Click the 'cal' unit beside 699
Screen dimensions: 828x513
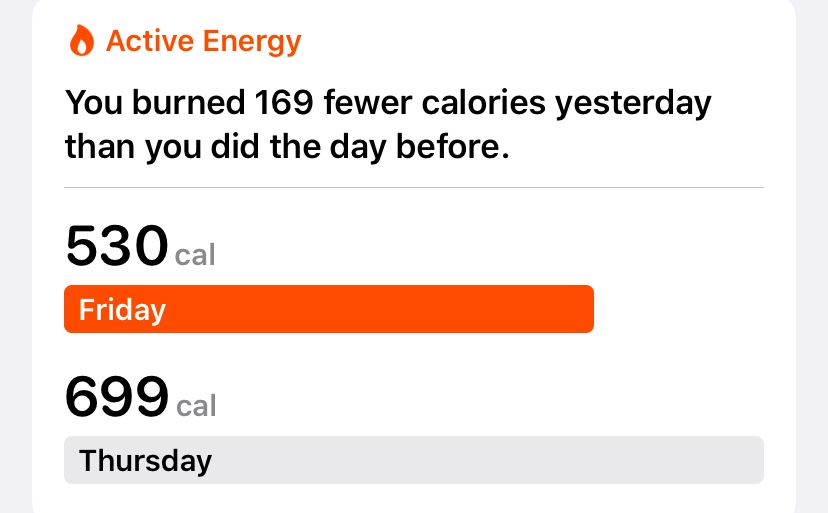pyautogui.click(x=196, y=406)
